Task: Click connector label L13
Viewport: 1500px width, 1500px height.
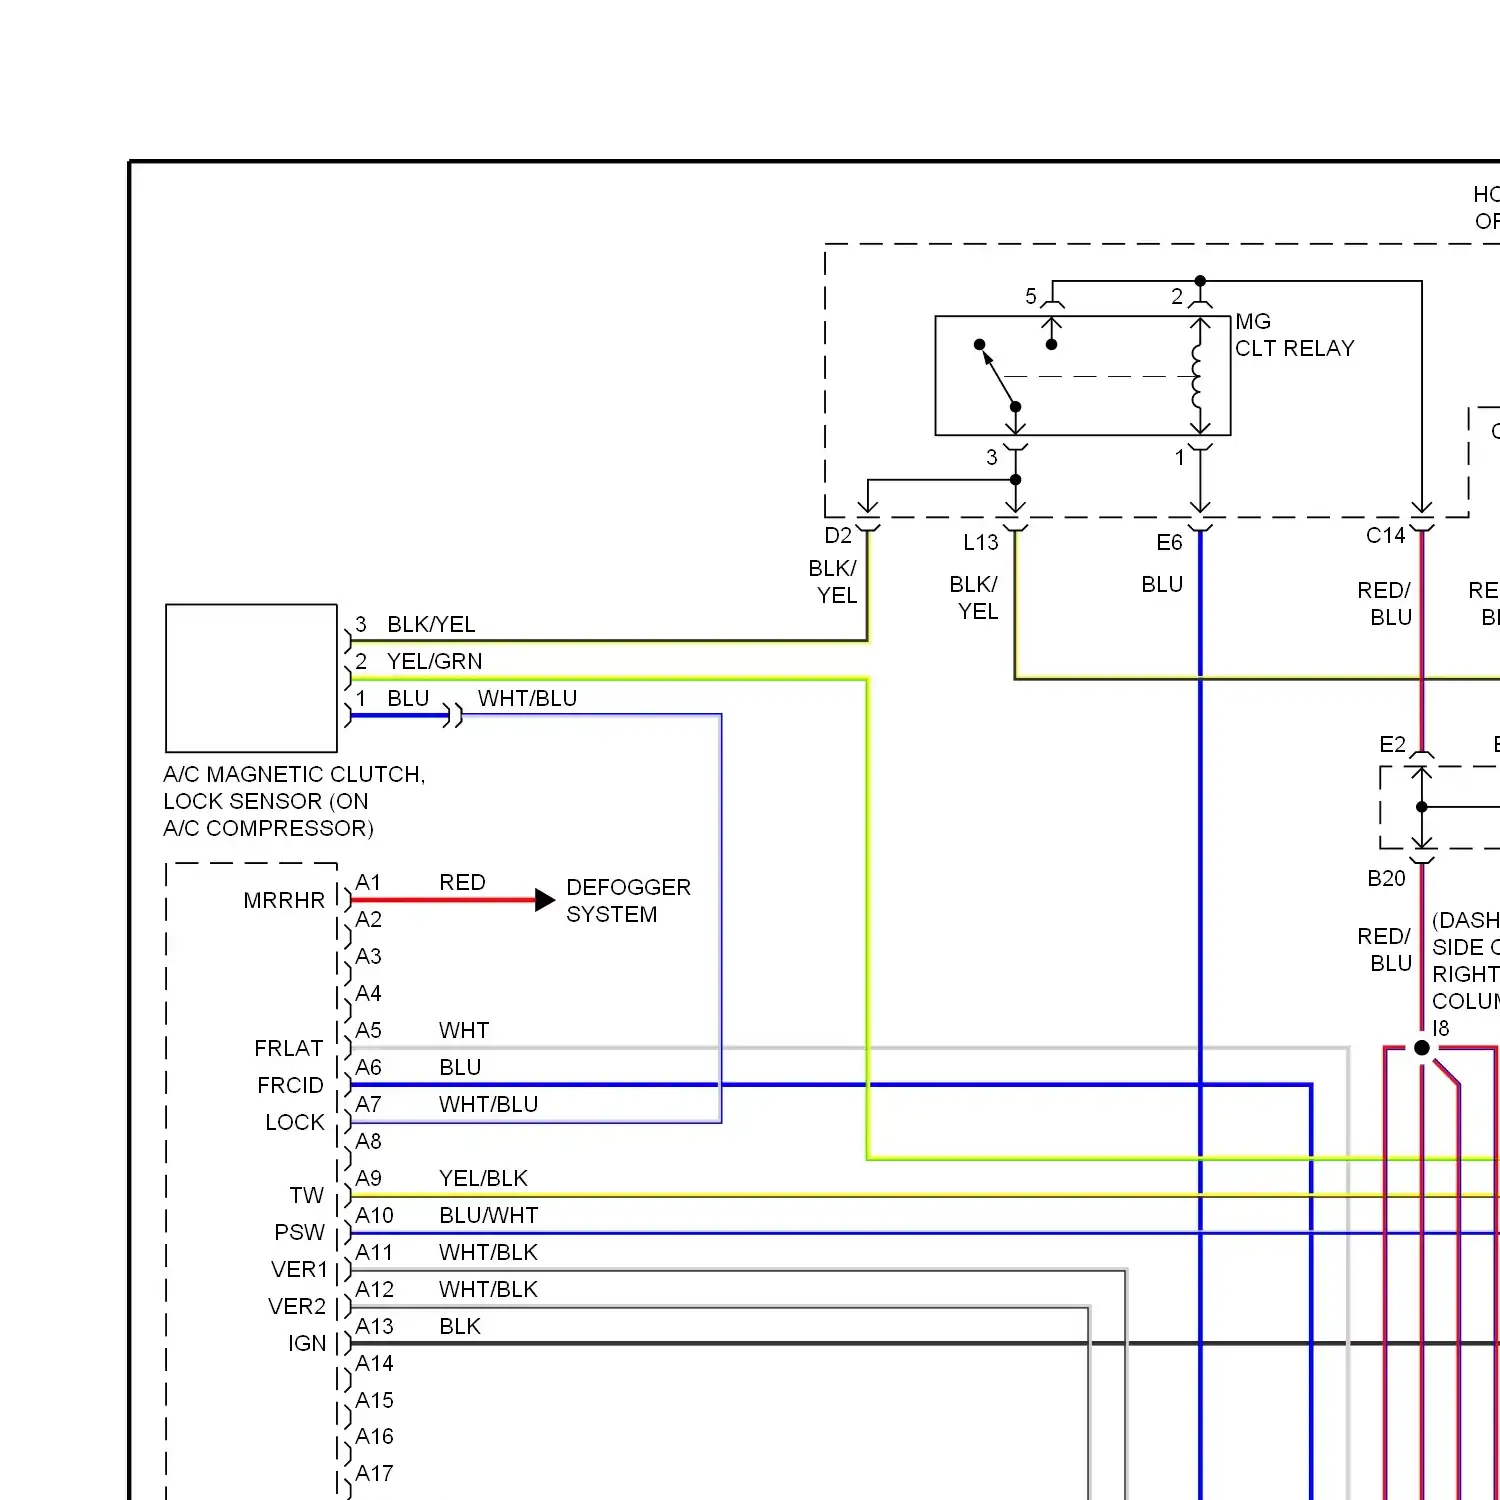Action: (981, 542)
